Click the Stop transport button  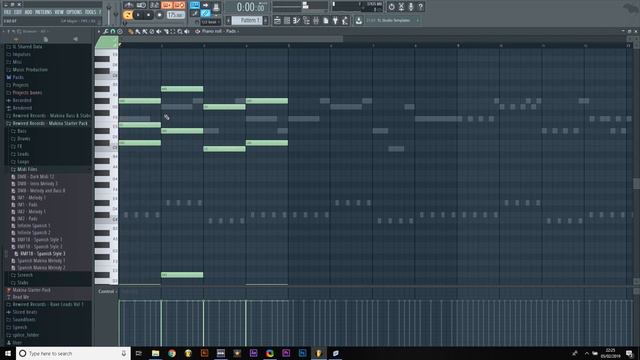[149, 15]
